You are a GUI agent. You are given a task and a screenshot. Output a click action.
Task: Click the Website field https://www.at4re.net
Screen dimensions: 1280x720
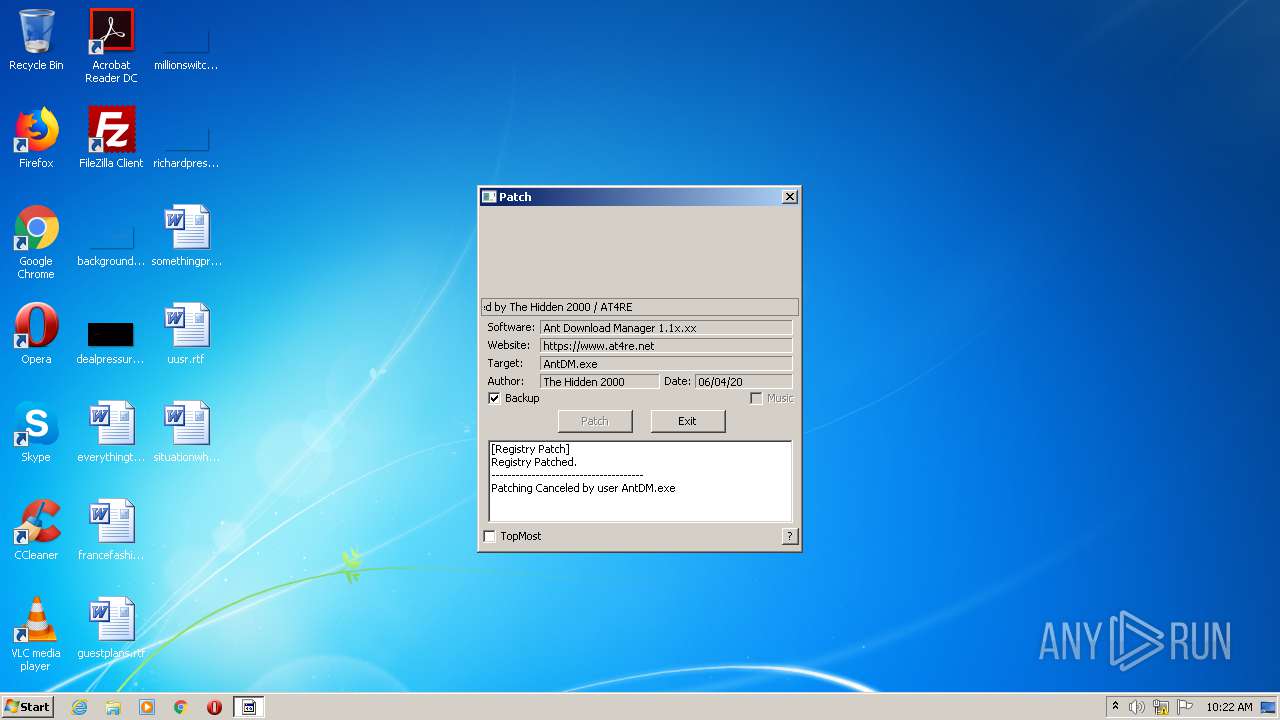(666, 346)
